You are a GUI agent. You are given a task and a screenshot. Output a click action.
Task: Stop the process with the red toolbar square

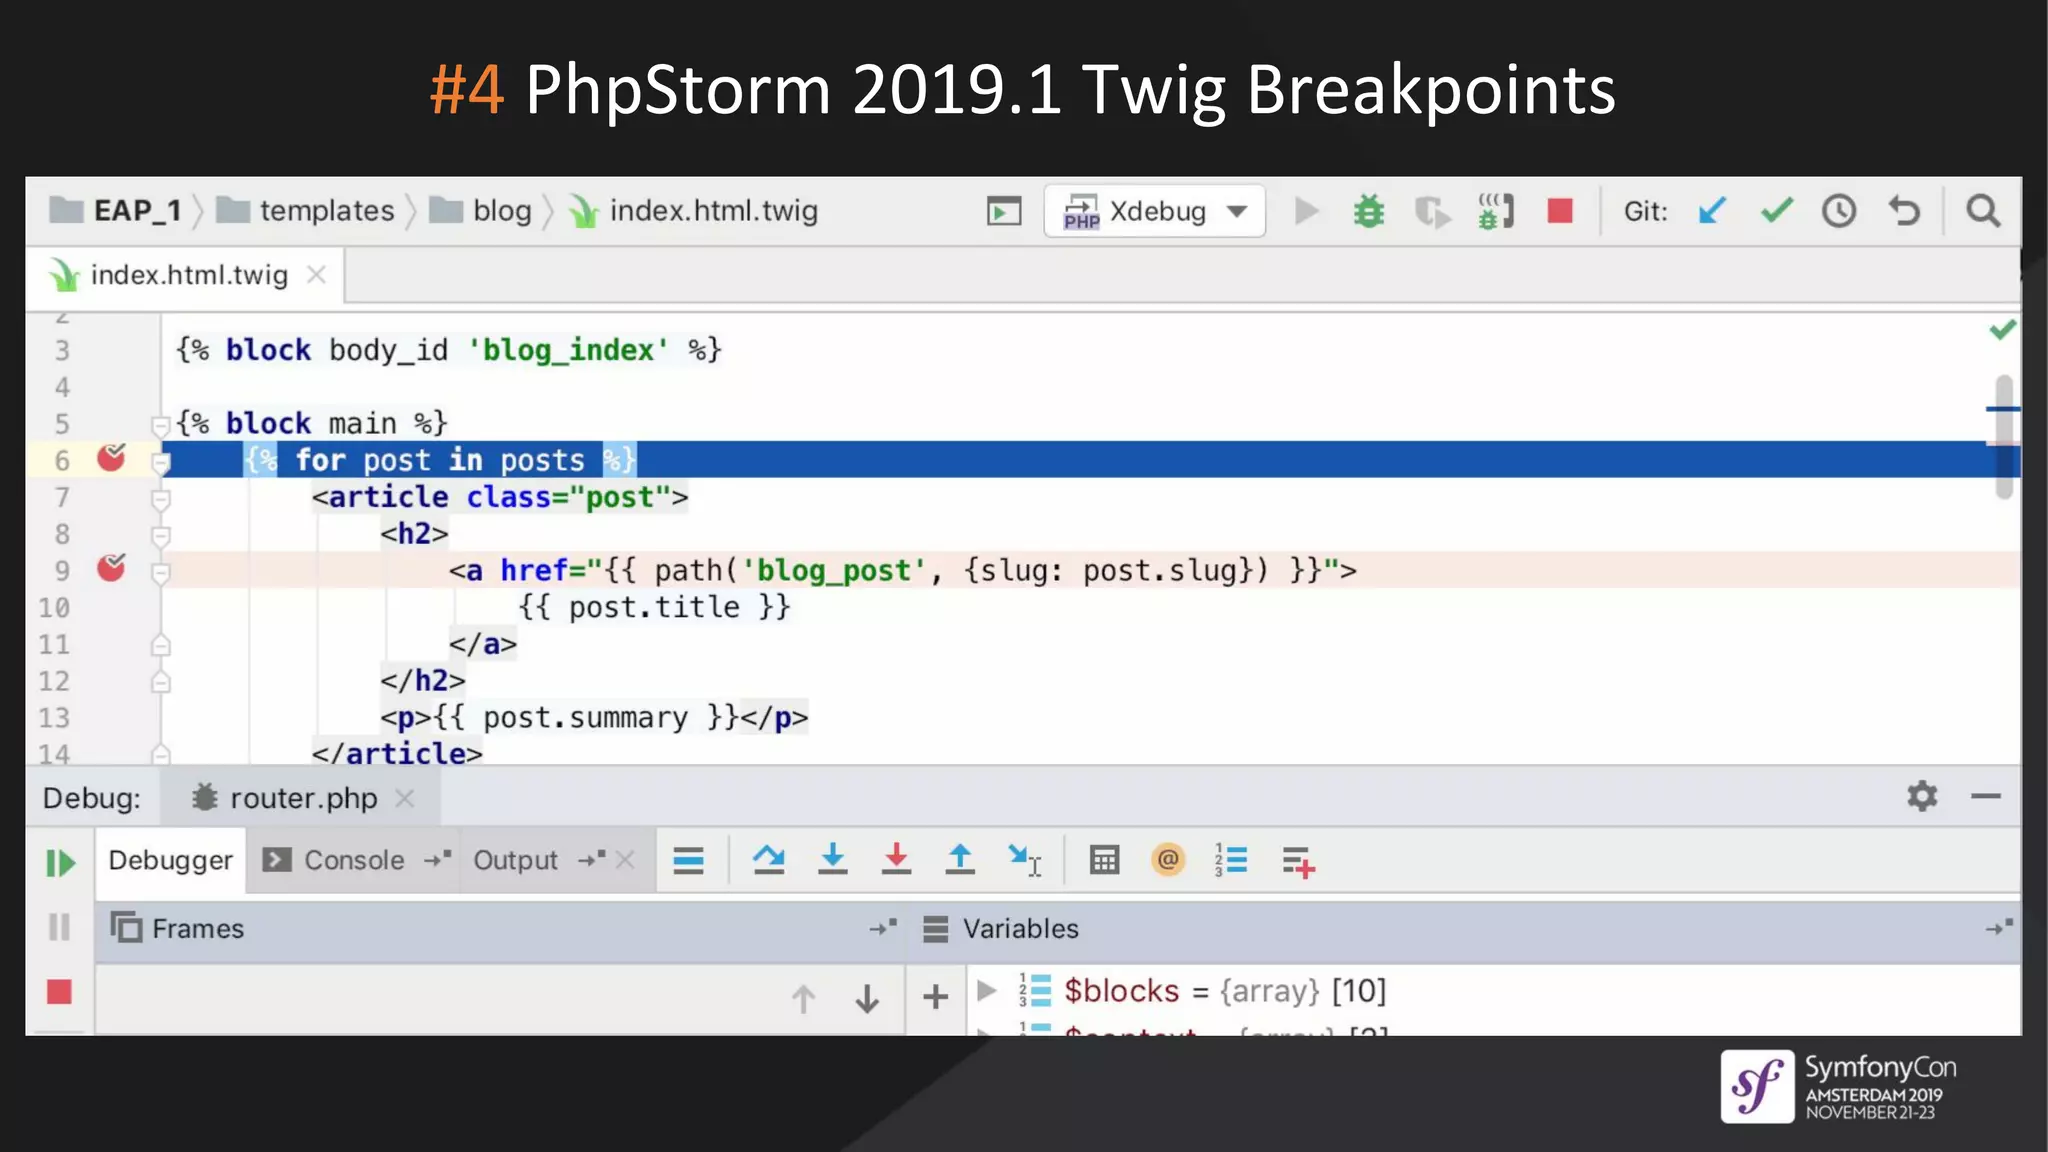pos(1560,211)
